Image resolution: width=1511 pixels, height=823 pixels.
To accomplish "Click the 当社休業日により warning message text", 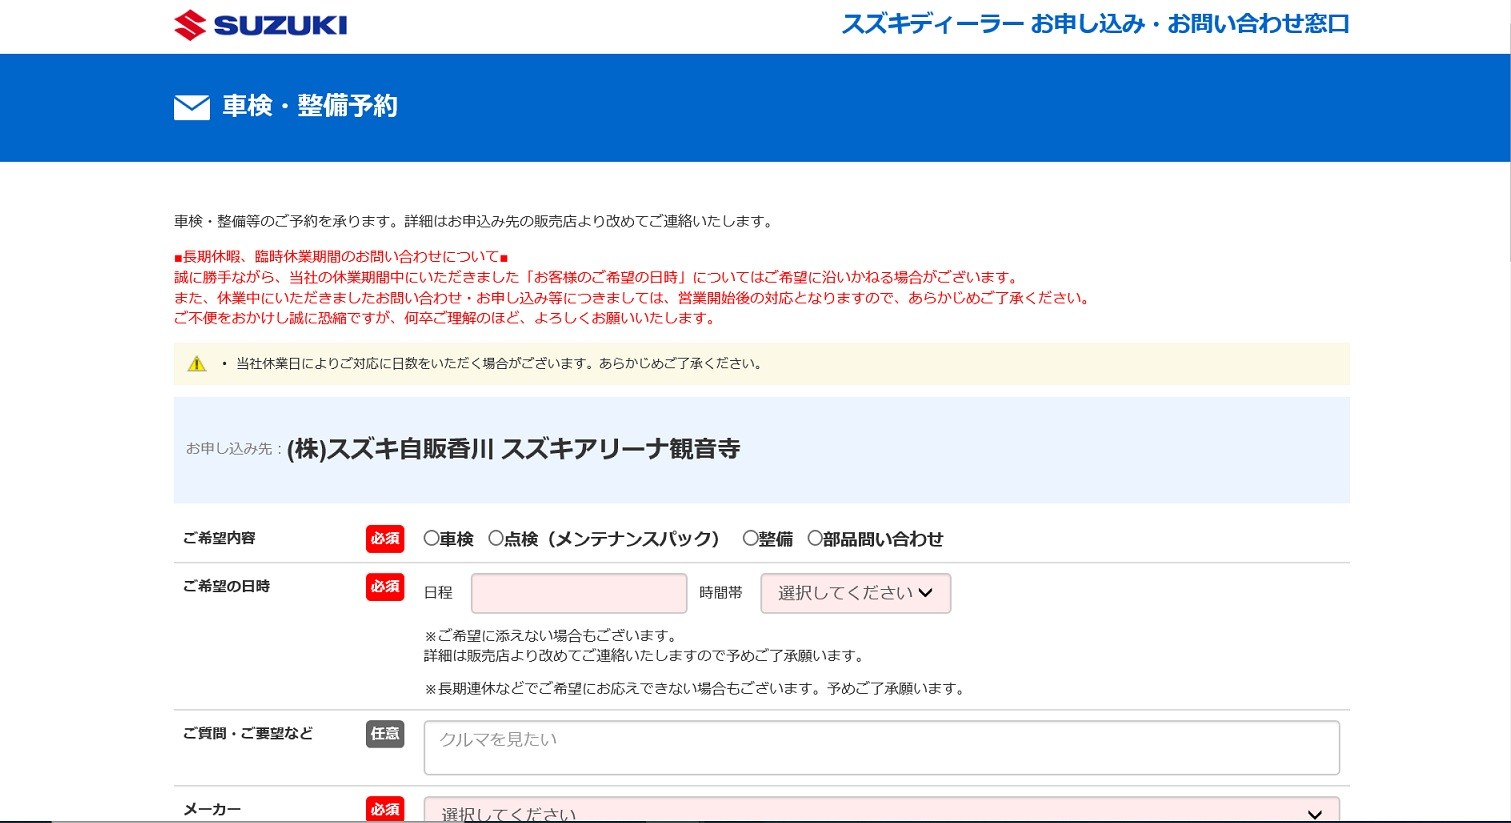I will coord(500,364).
